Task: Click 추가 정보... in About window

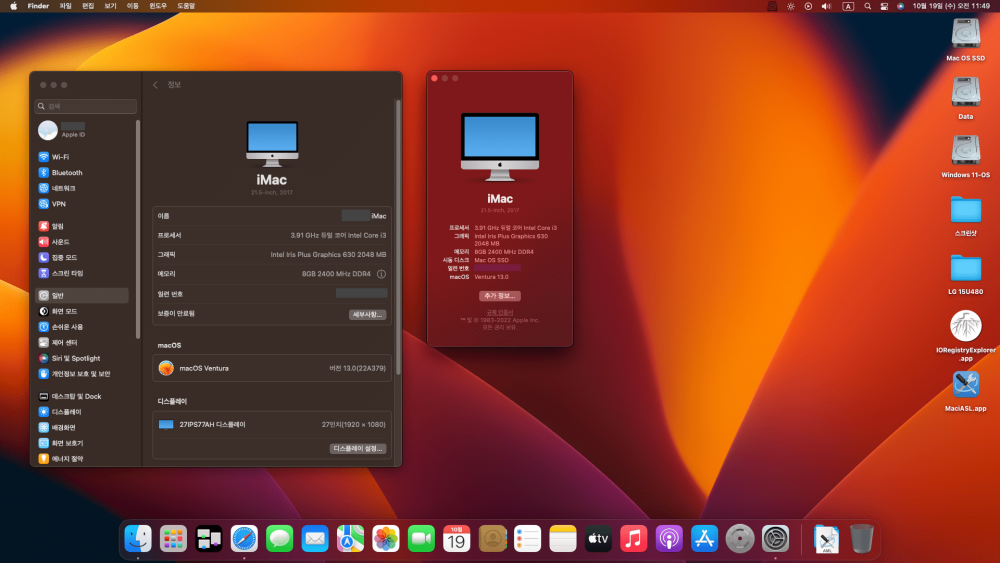Action: point(500,296)
